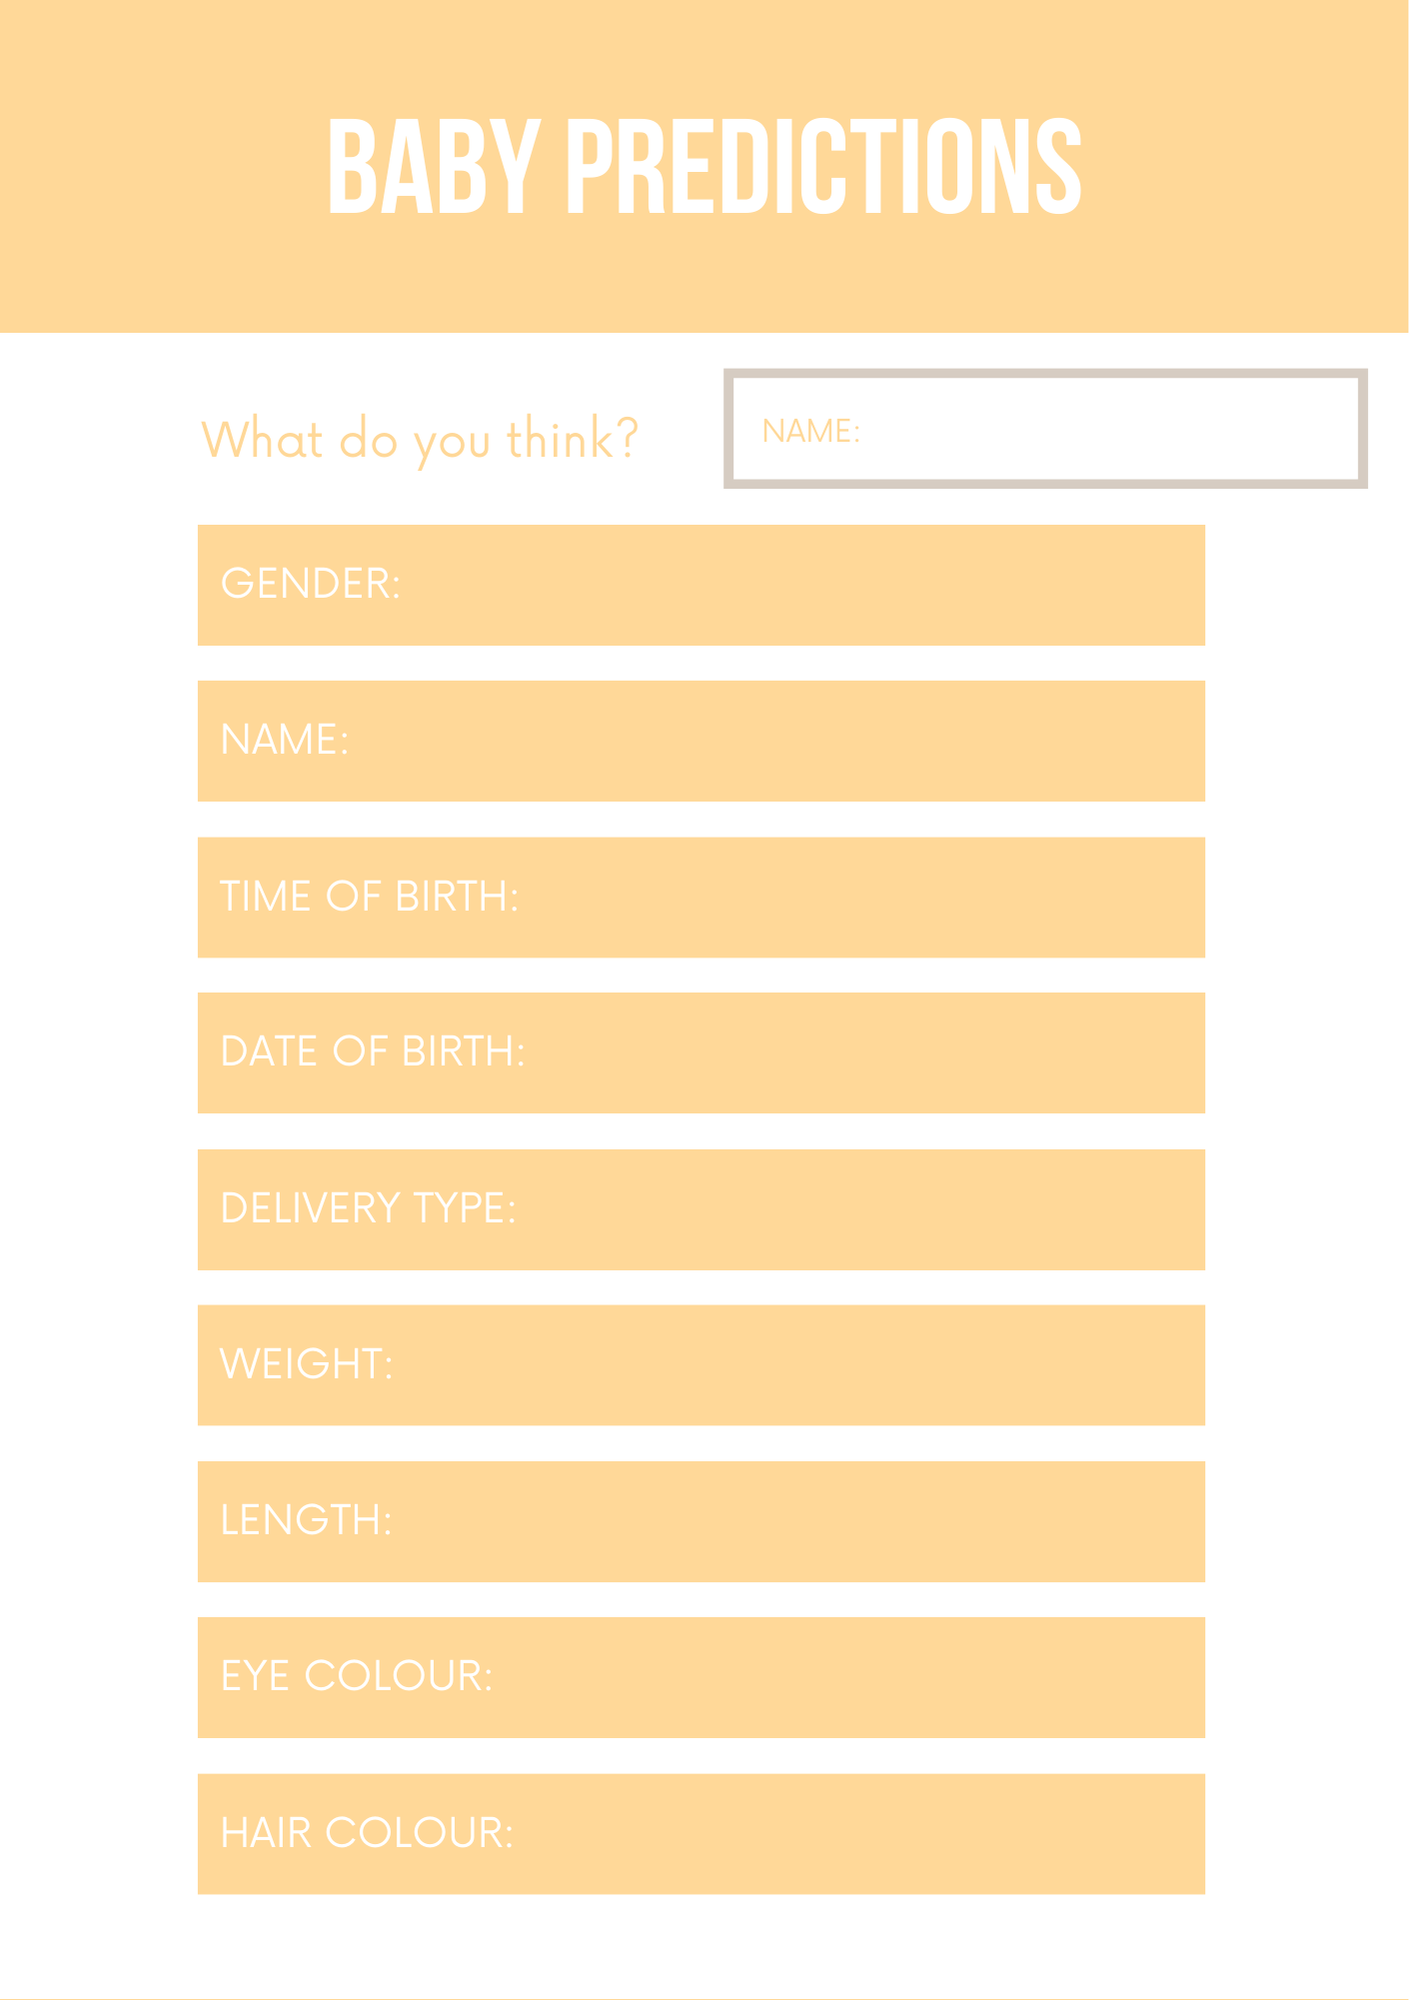The height and width of the screenshot is (2000, 1409).
Task: Click the GENDER: label text
Action: click(310, 584)
